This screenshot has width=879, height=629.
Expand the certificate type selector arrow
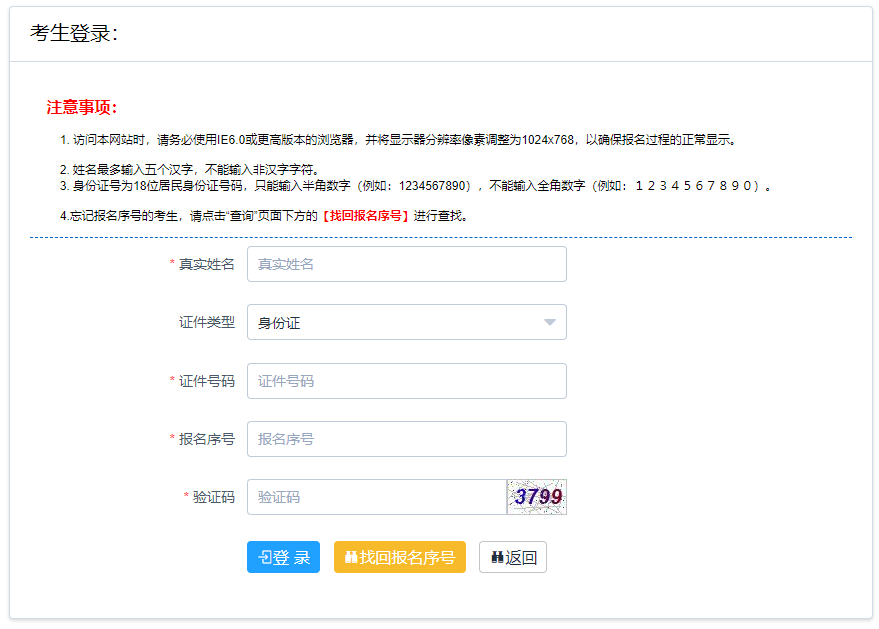click(549, 322)
